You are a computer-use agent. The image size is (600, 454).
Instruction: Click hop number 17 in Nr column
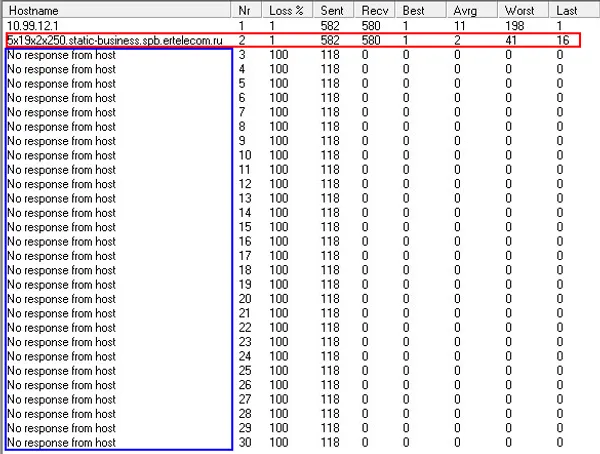pyautogui.click(x=245, y=256)
